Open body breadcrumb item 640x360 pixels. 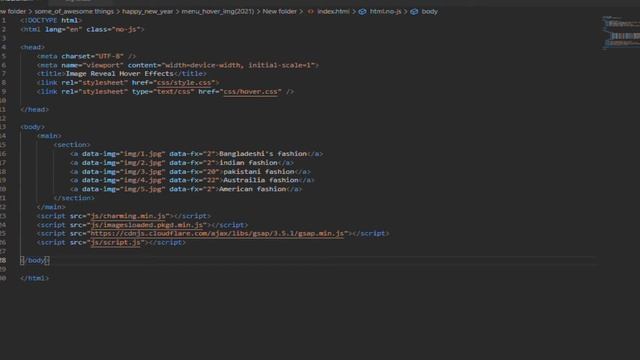429,11
